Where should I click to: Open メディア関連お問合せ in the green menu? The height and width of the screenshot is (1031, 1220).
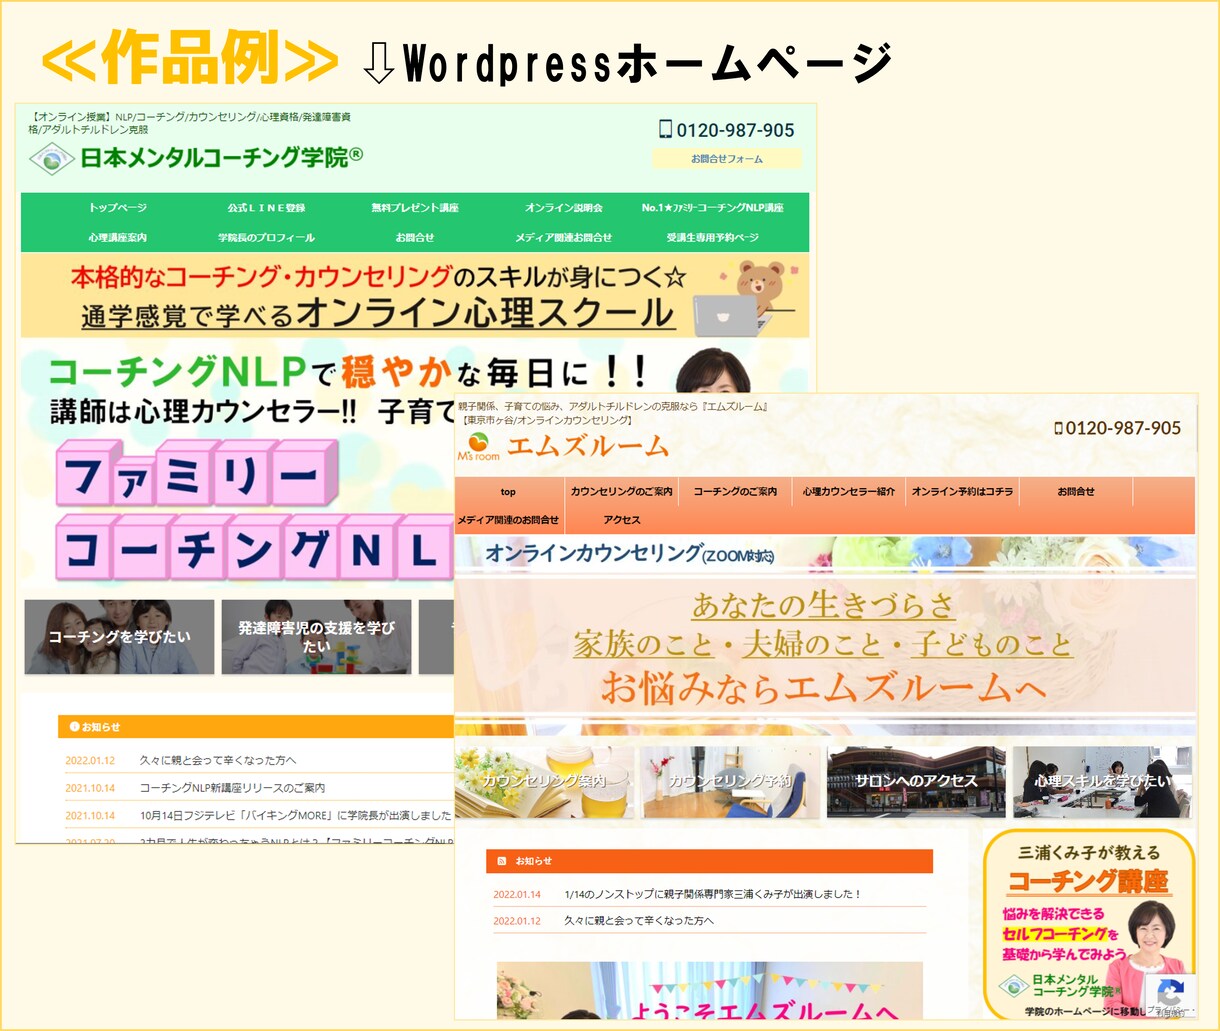[x=564, y=238]
